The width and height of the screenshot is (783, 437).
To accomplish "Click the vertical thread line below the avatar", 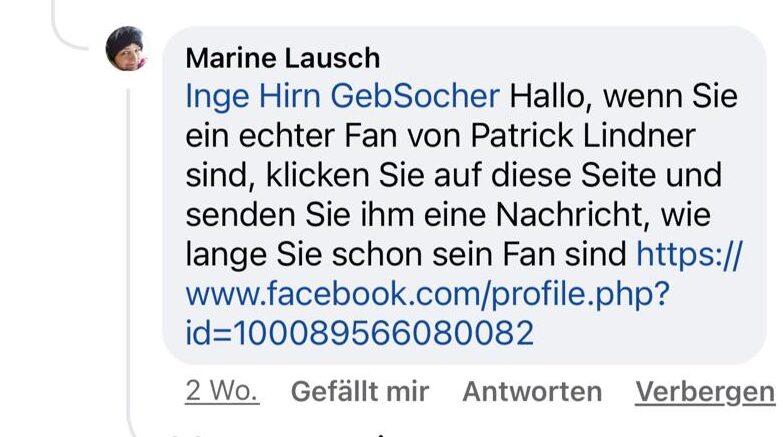I will click(x=128, y=250).
